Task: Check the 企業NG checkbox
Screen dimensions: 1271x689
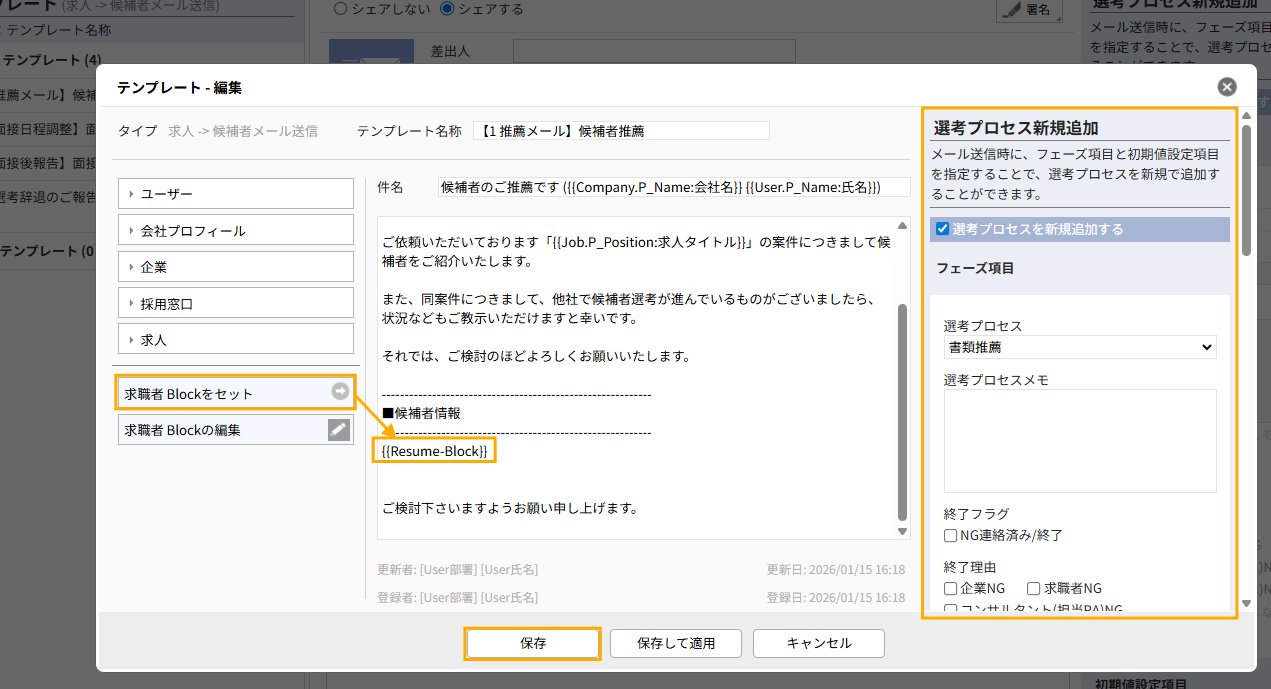Action: coord(951,588)
